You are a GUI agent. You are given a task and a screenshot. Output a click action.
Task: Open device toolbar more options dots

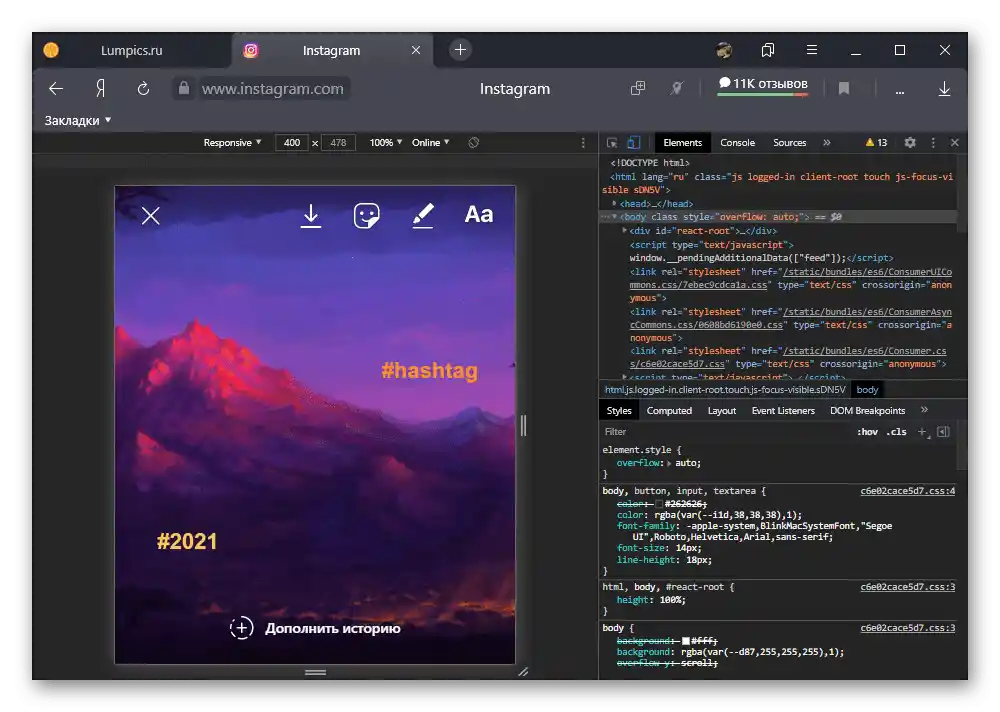click(583, 143)
